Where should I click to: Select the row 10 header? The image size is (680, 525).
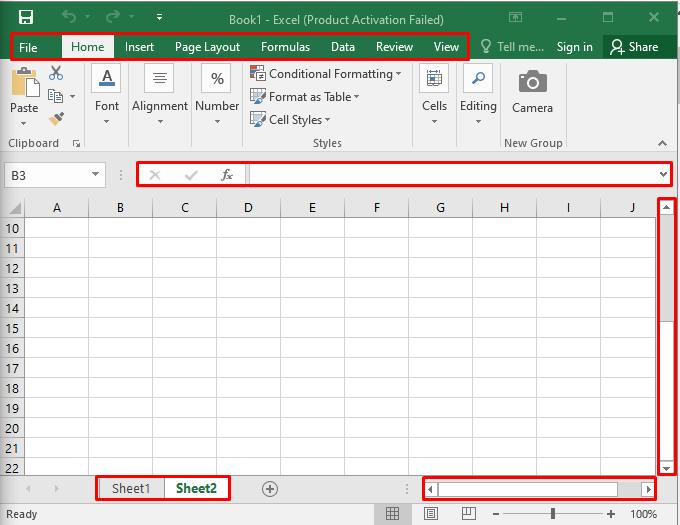[x=12, y=228]
